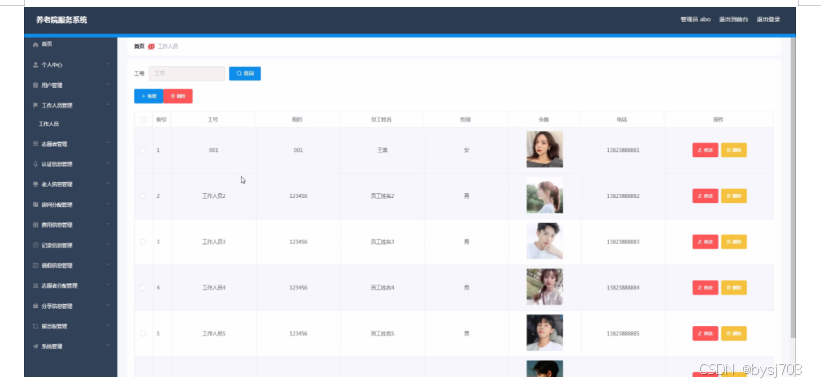Viewport: 821px width, 385px height.
Task: Tick the checkbox for row 工作人员4
Action: pyautogui.click(x=143, y=288)
